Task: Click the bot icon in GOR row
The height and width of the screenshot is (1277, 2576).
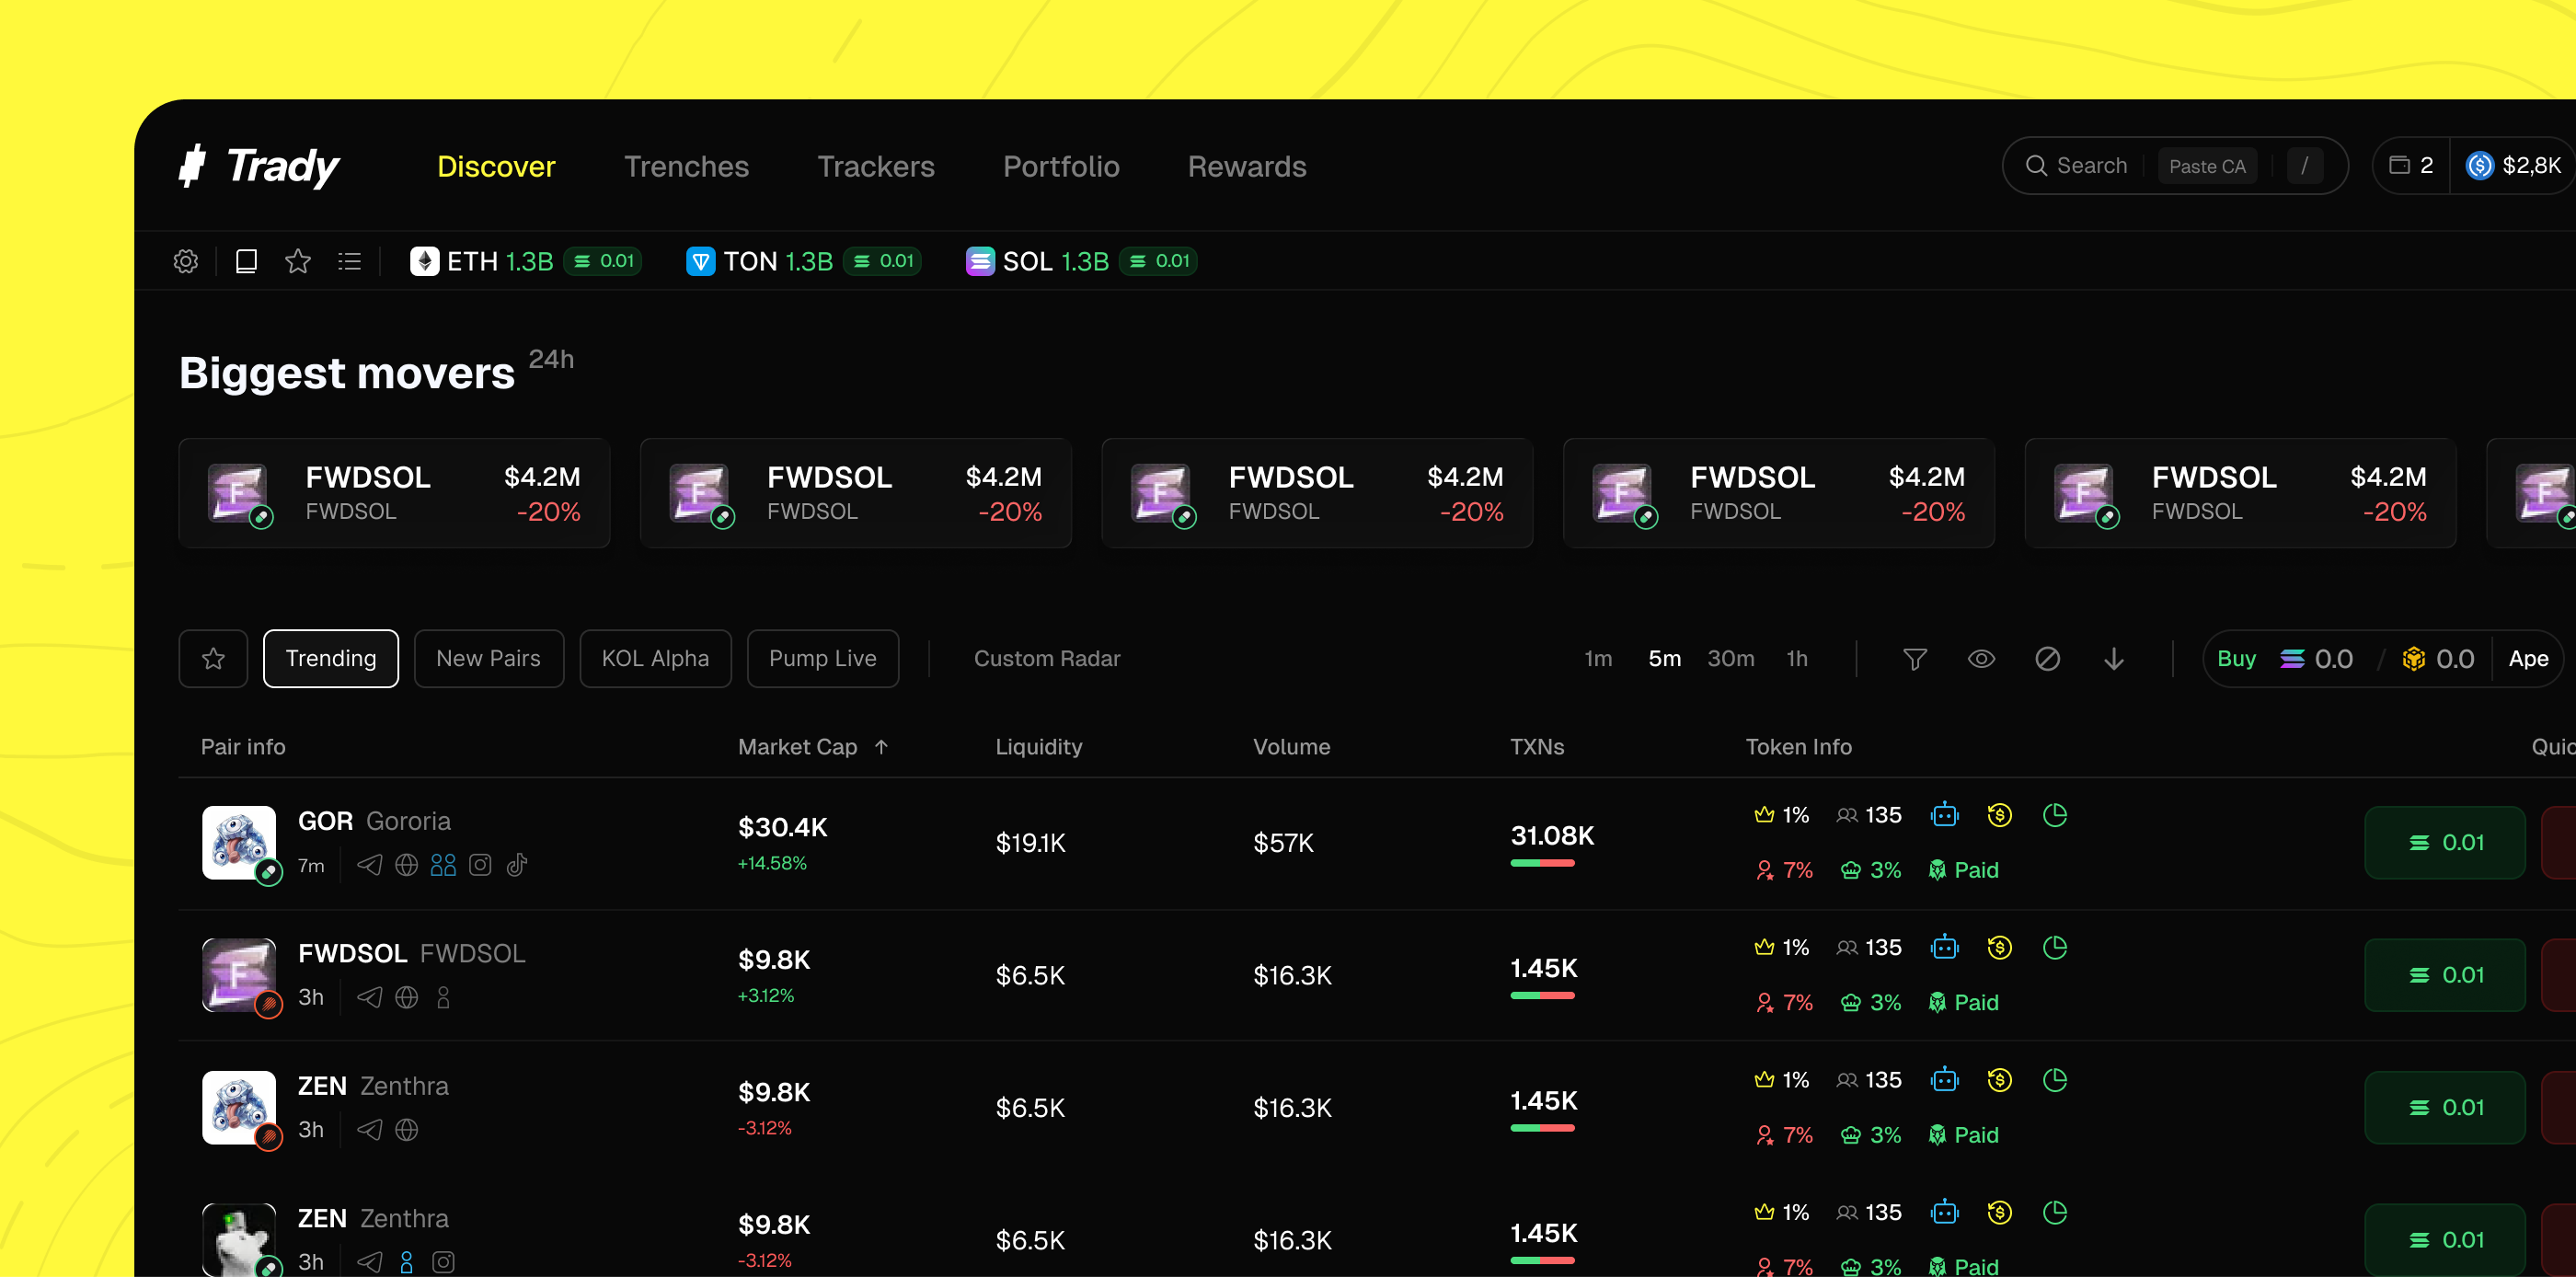Action: tap(1944, 815)
